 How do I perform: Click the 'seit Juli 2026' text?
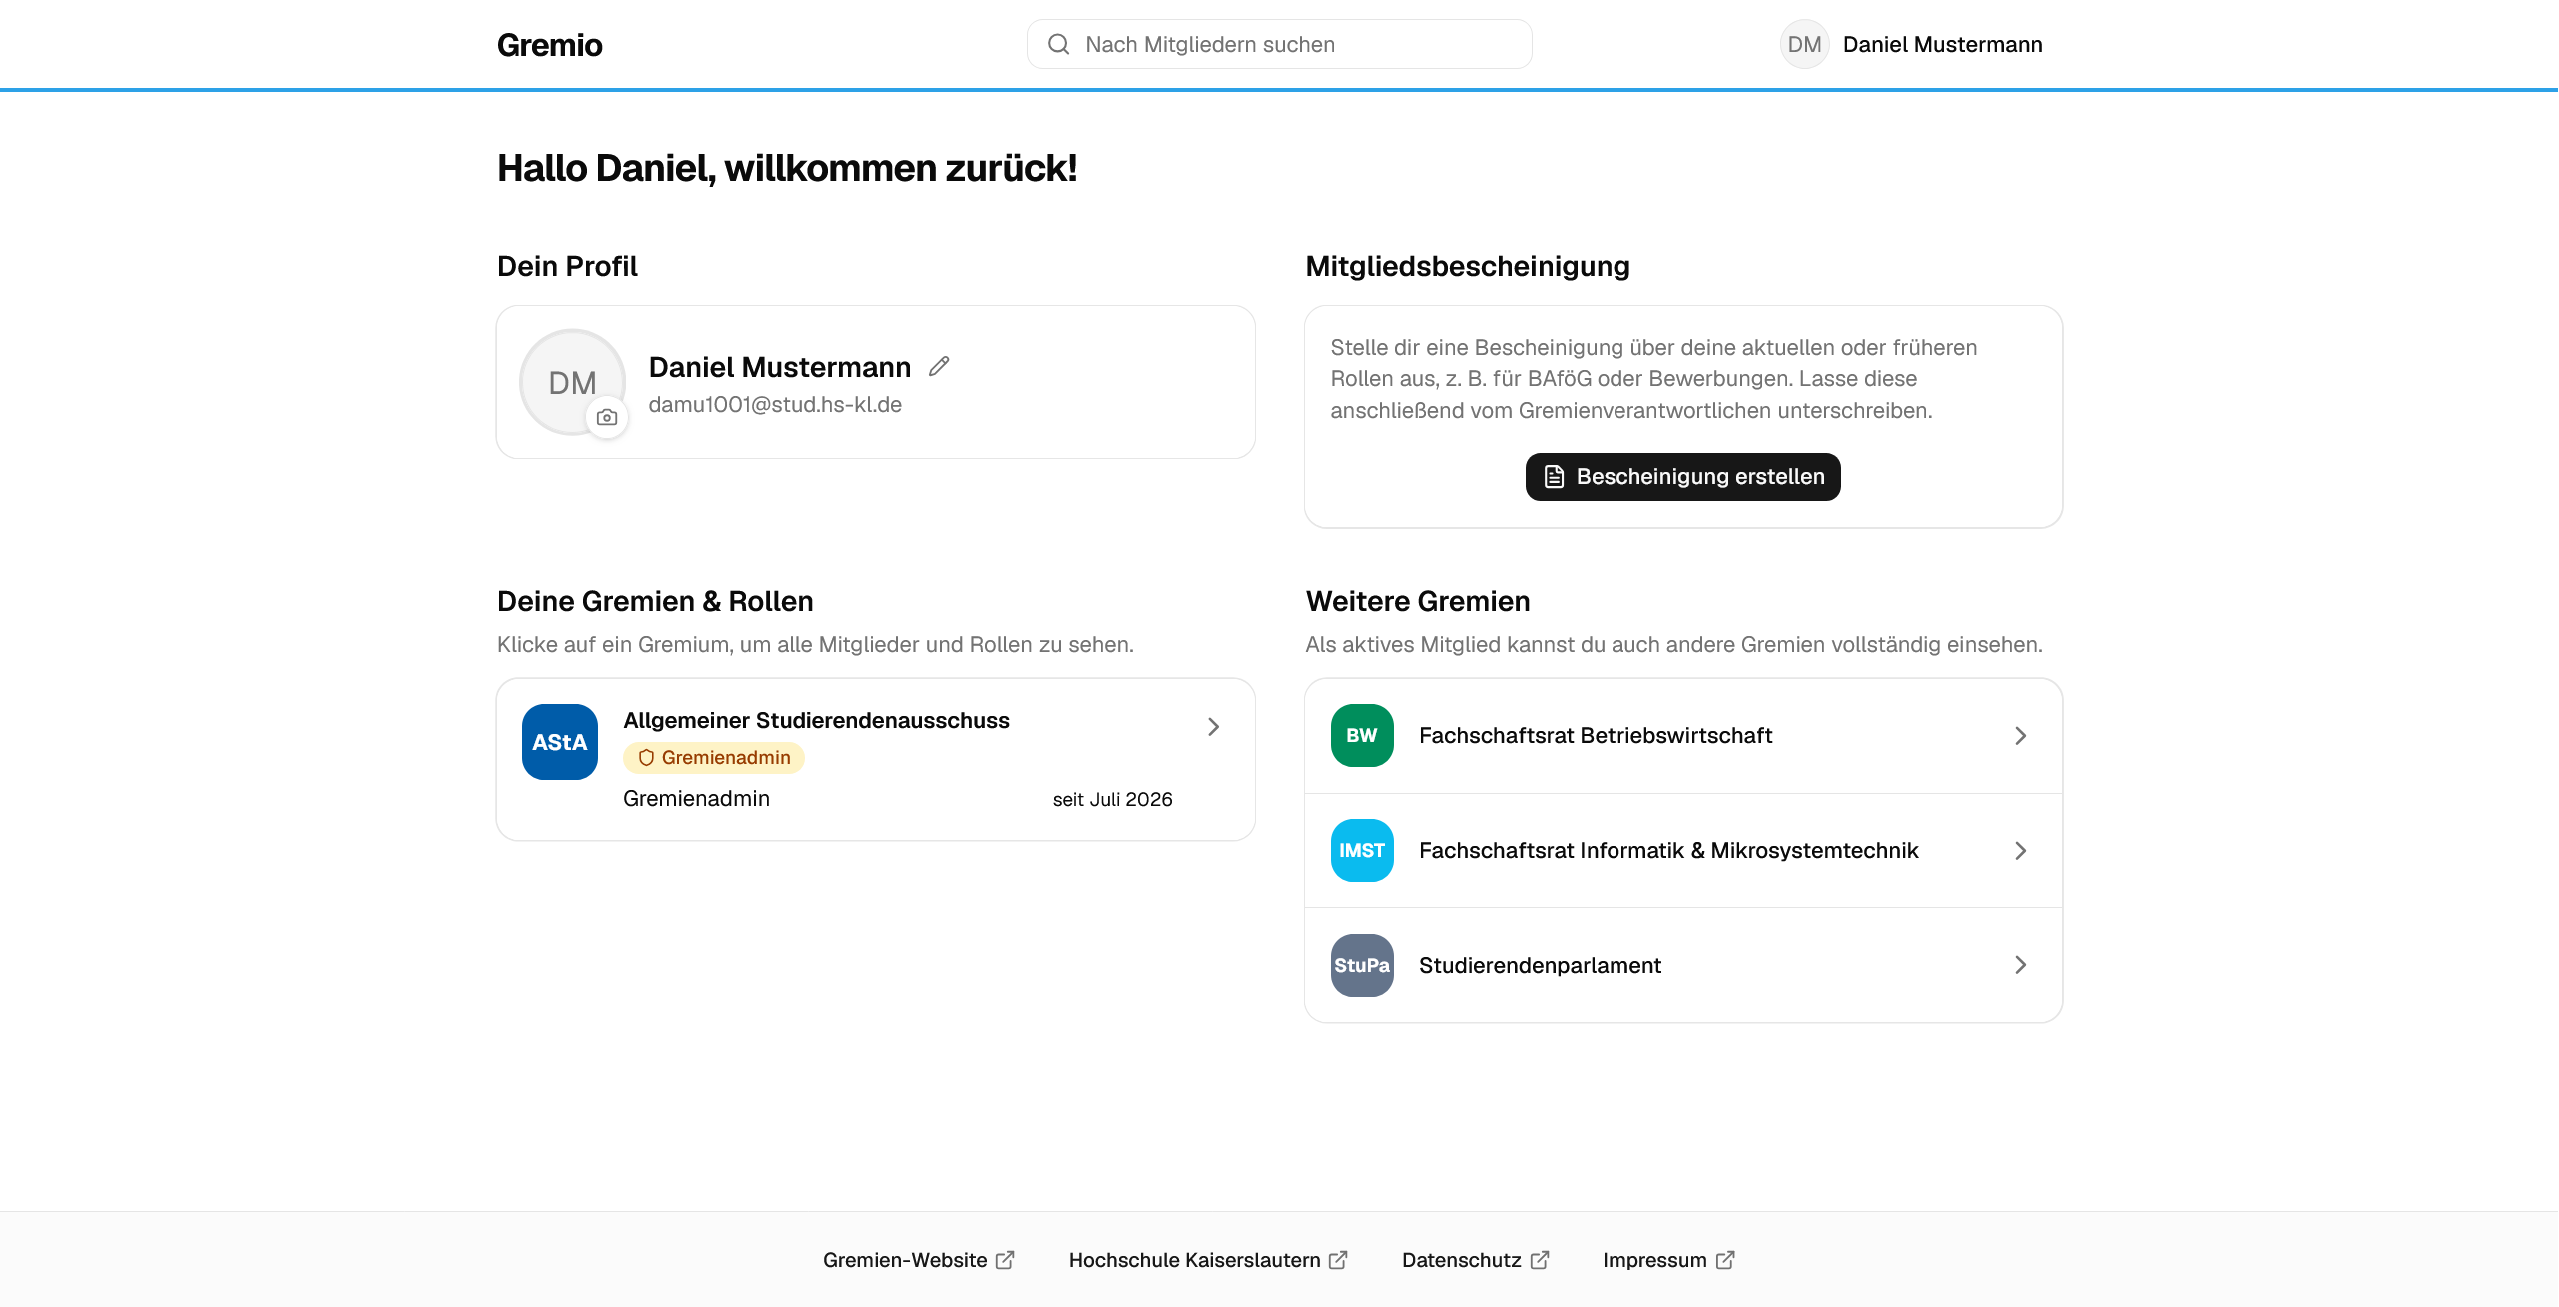tap(1112, 799)
